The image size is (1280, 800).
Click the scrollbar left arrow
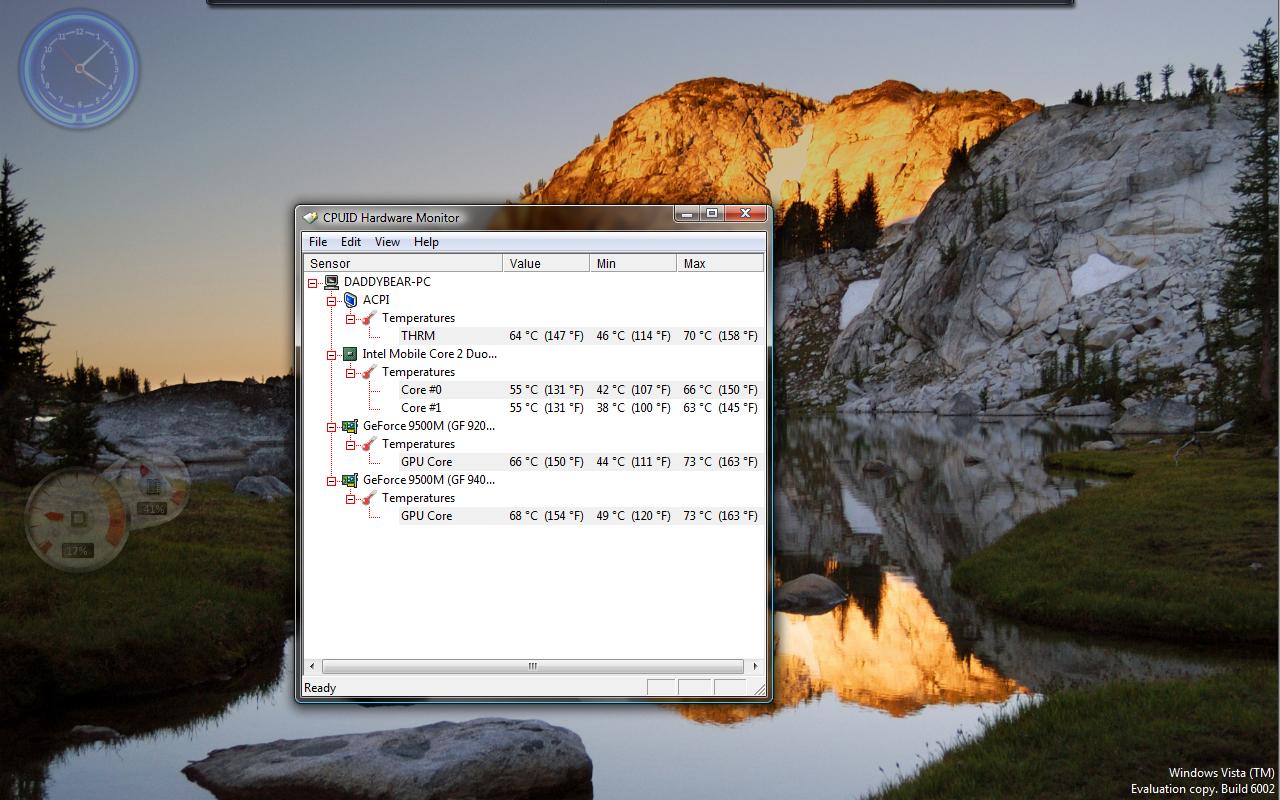[312, 666]
